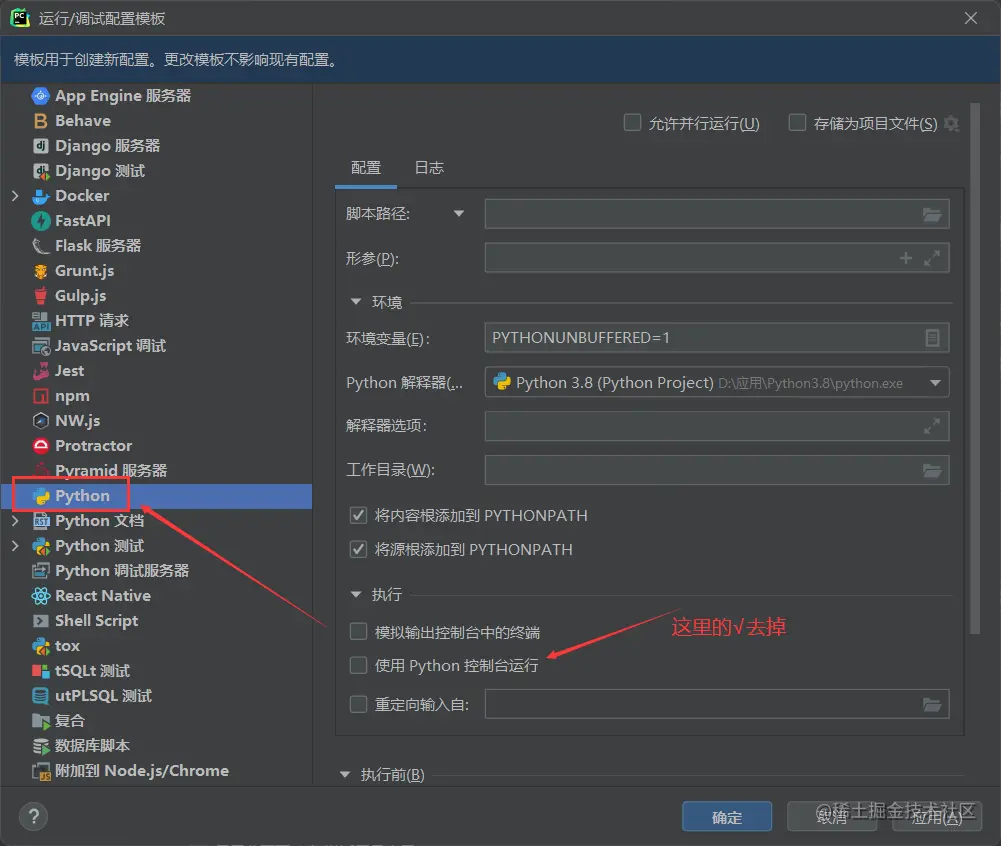Viewport: 1001px width, 846px height.
Task: Click the 确定 button
Action: [726, 817]
